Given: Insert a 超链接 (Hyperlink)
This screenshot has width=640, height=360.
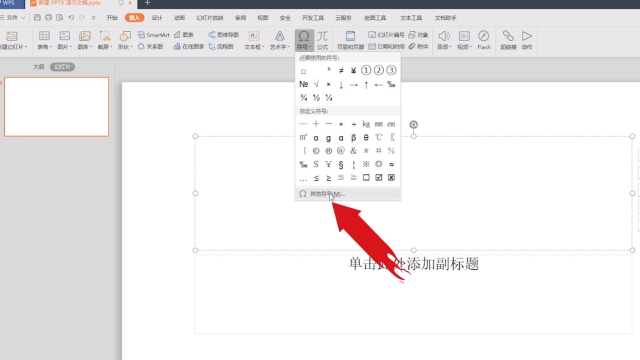Looking at the screenshot, I should click(508, 40).
